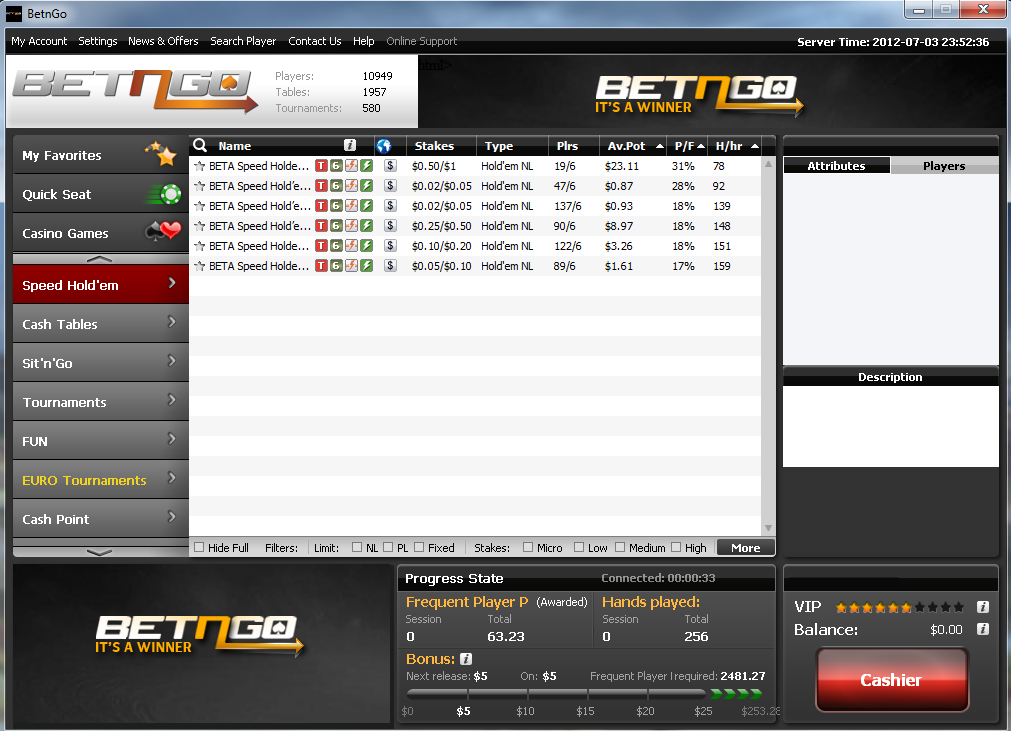The image size is (1011, 731).
Task: Switch to the Attributes tab
Action: tap(836, 166)
